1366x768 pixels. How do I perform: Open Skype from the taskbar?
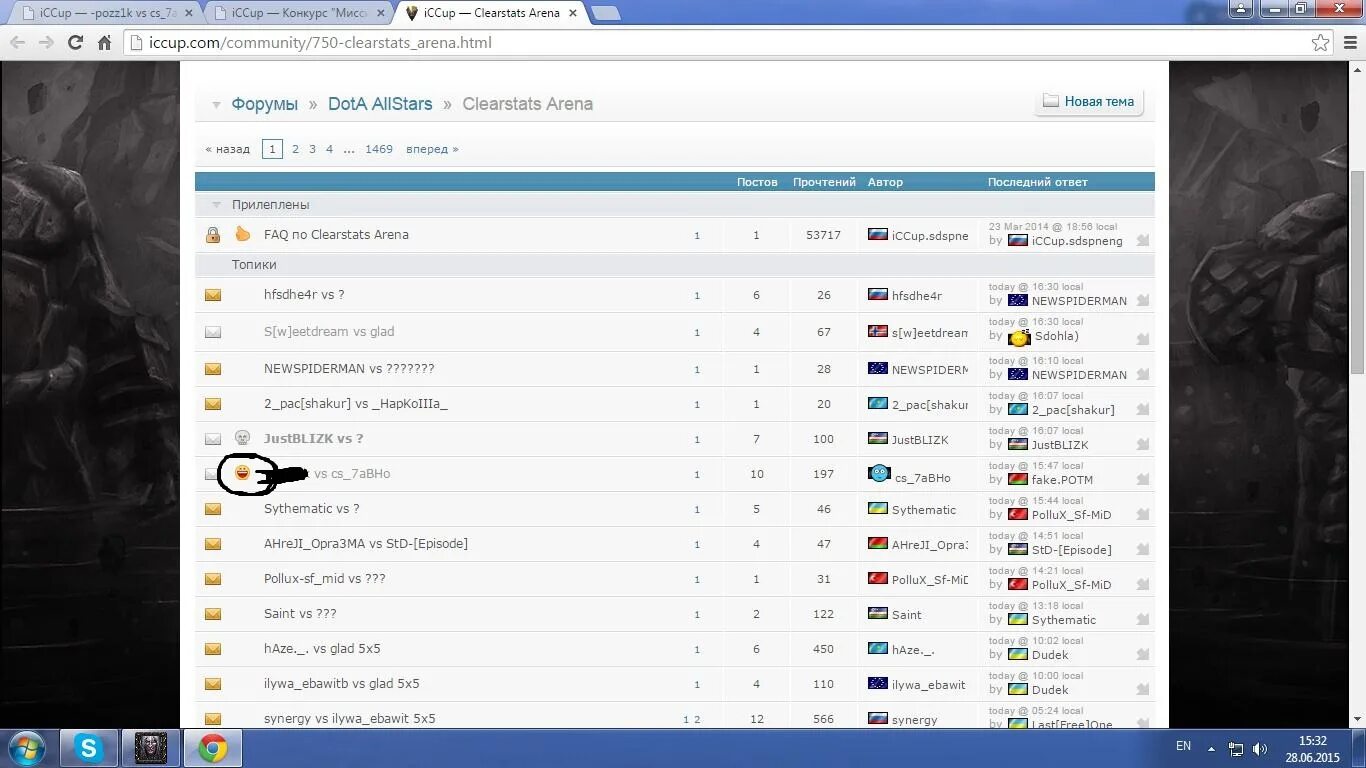(89, 748)
